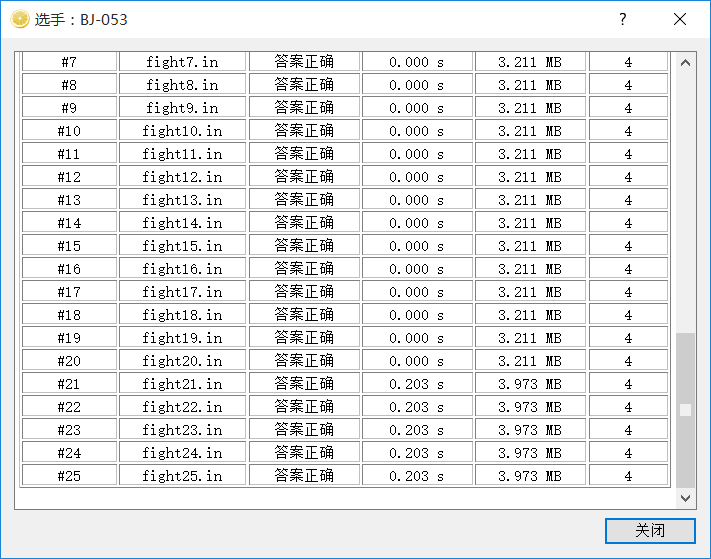
Task: Select the fight24.in cell
Action: pyautogui.click(x=182, y=453)
